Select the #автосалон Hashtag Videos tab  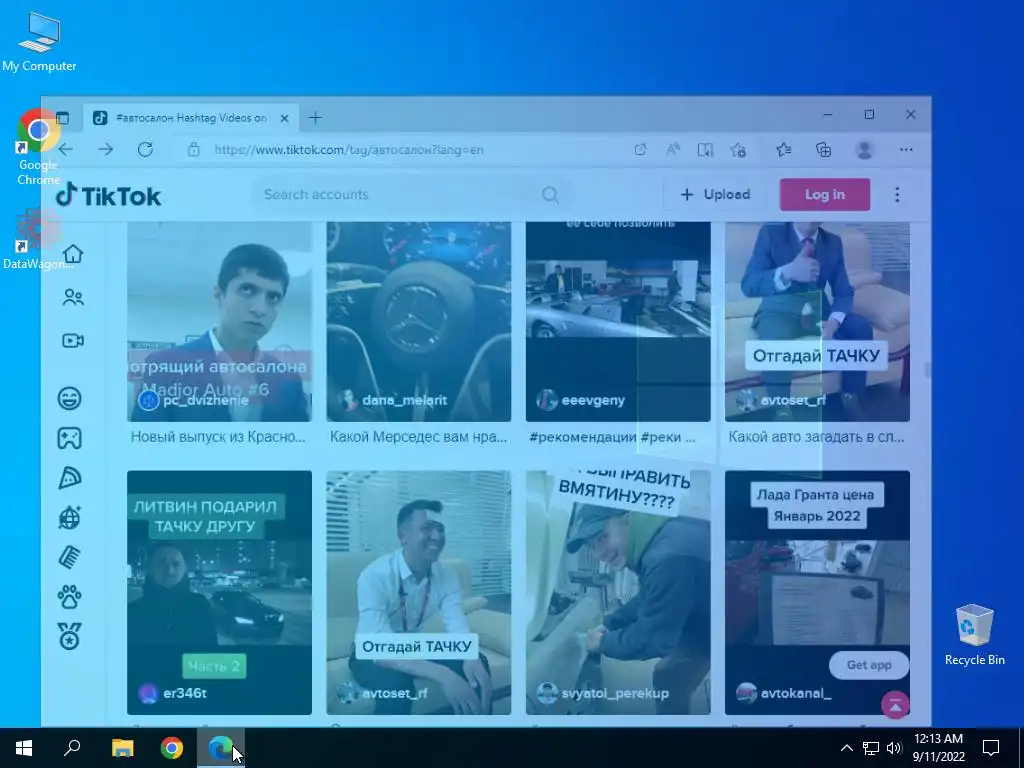click(x=191, y=118)
